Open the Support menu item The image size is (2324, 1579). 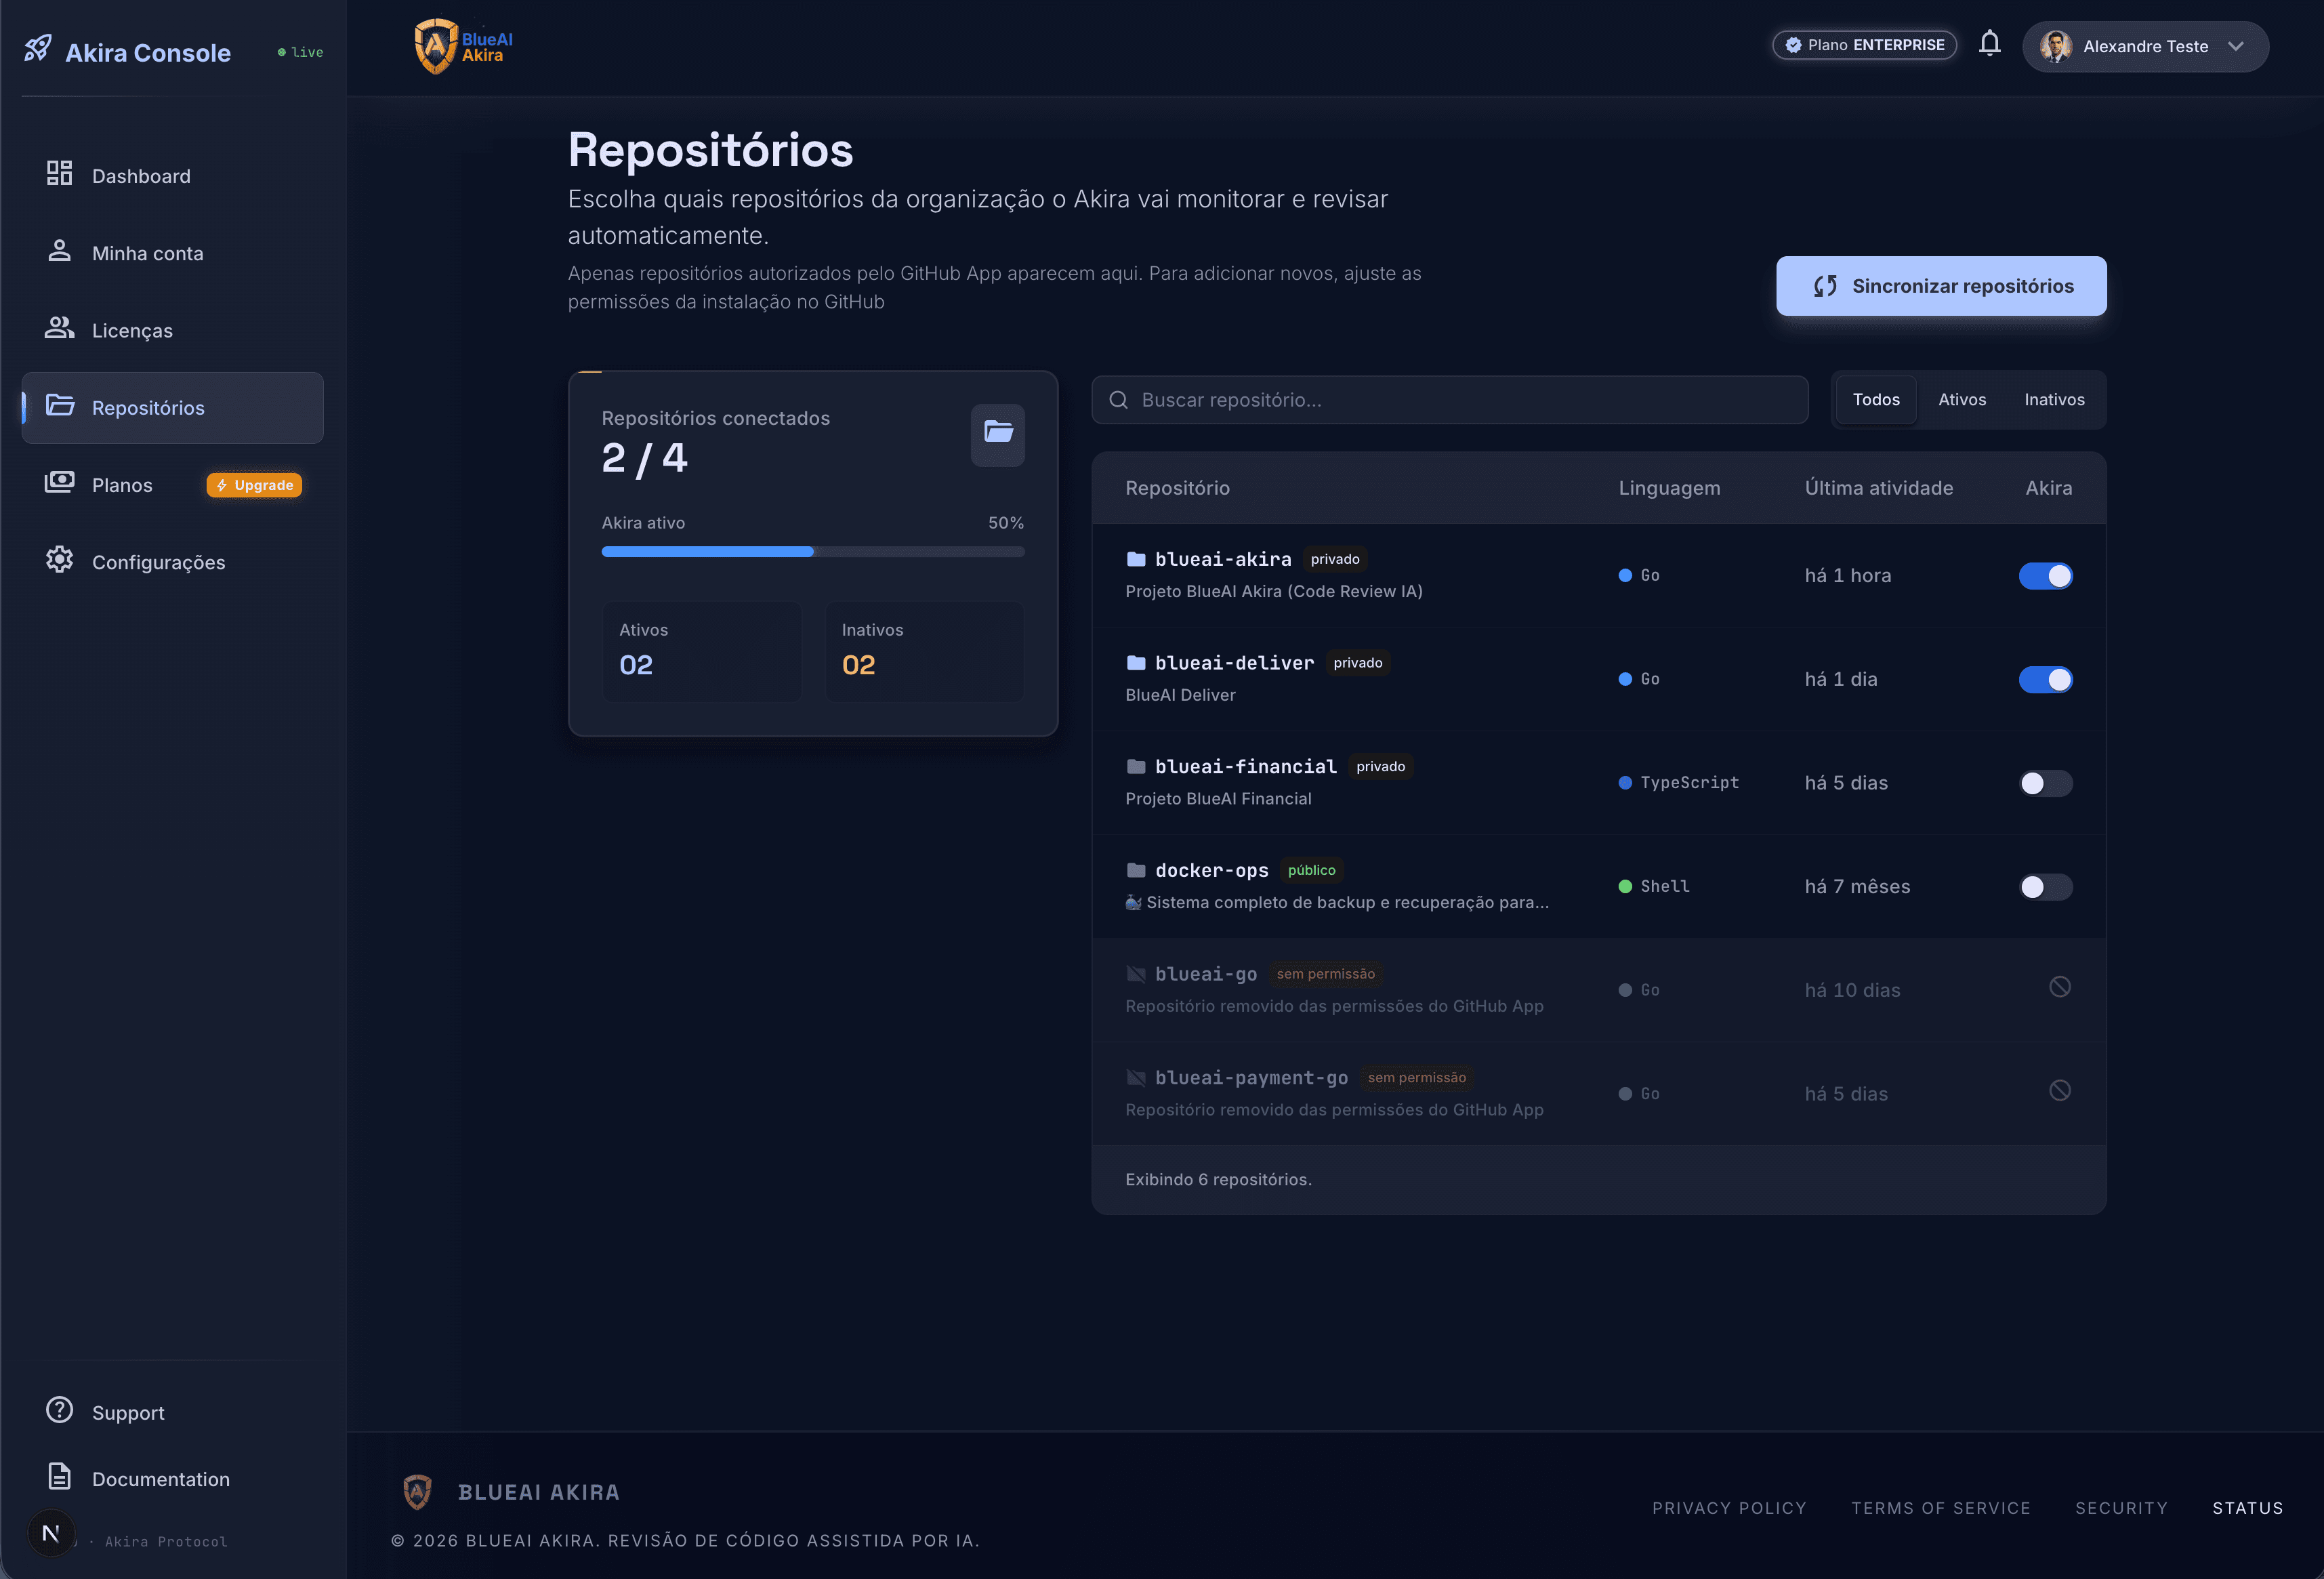pos(128,1412)
